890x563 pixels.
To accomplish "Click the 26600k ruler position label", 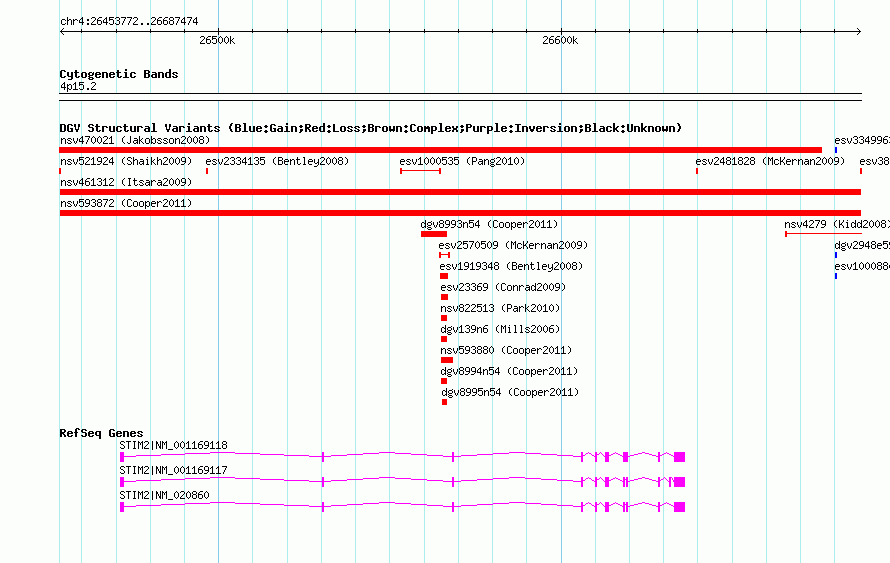I will point(560,40).
